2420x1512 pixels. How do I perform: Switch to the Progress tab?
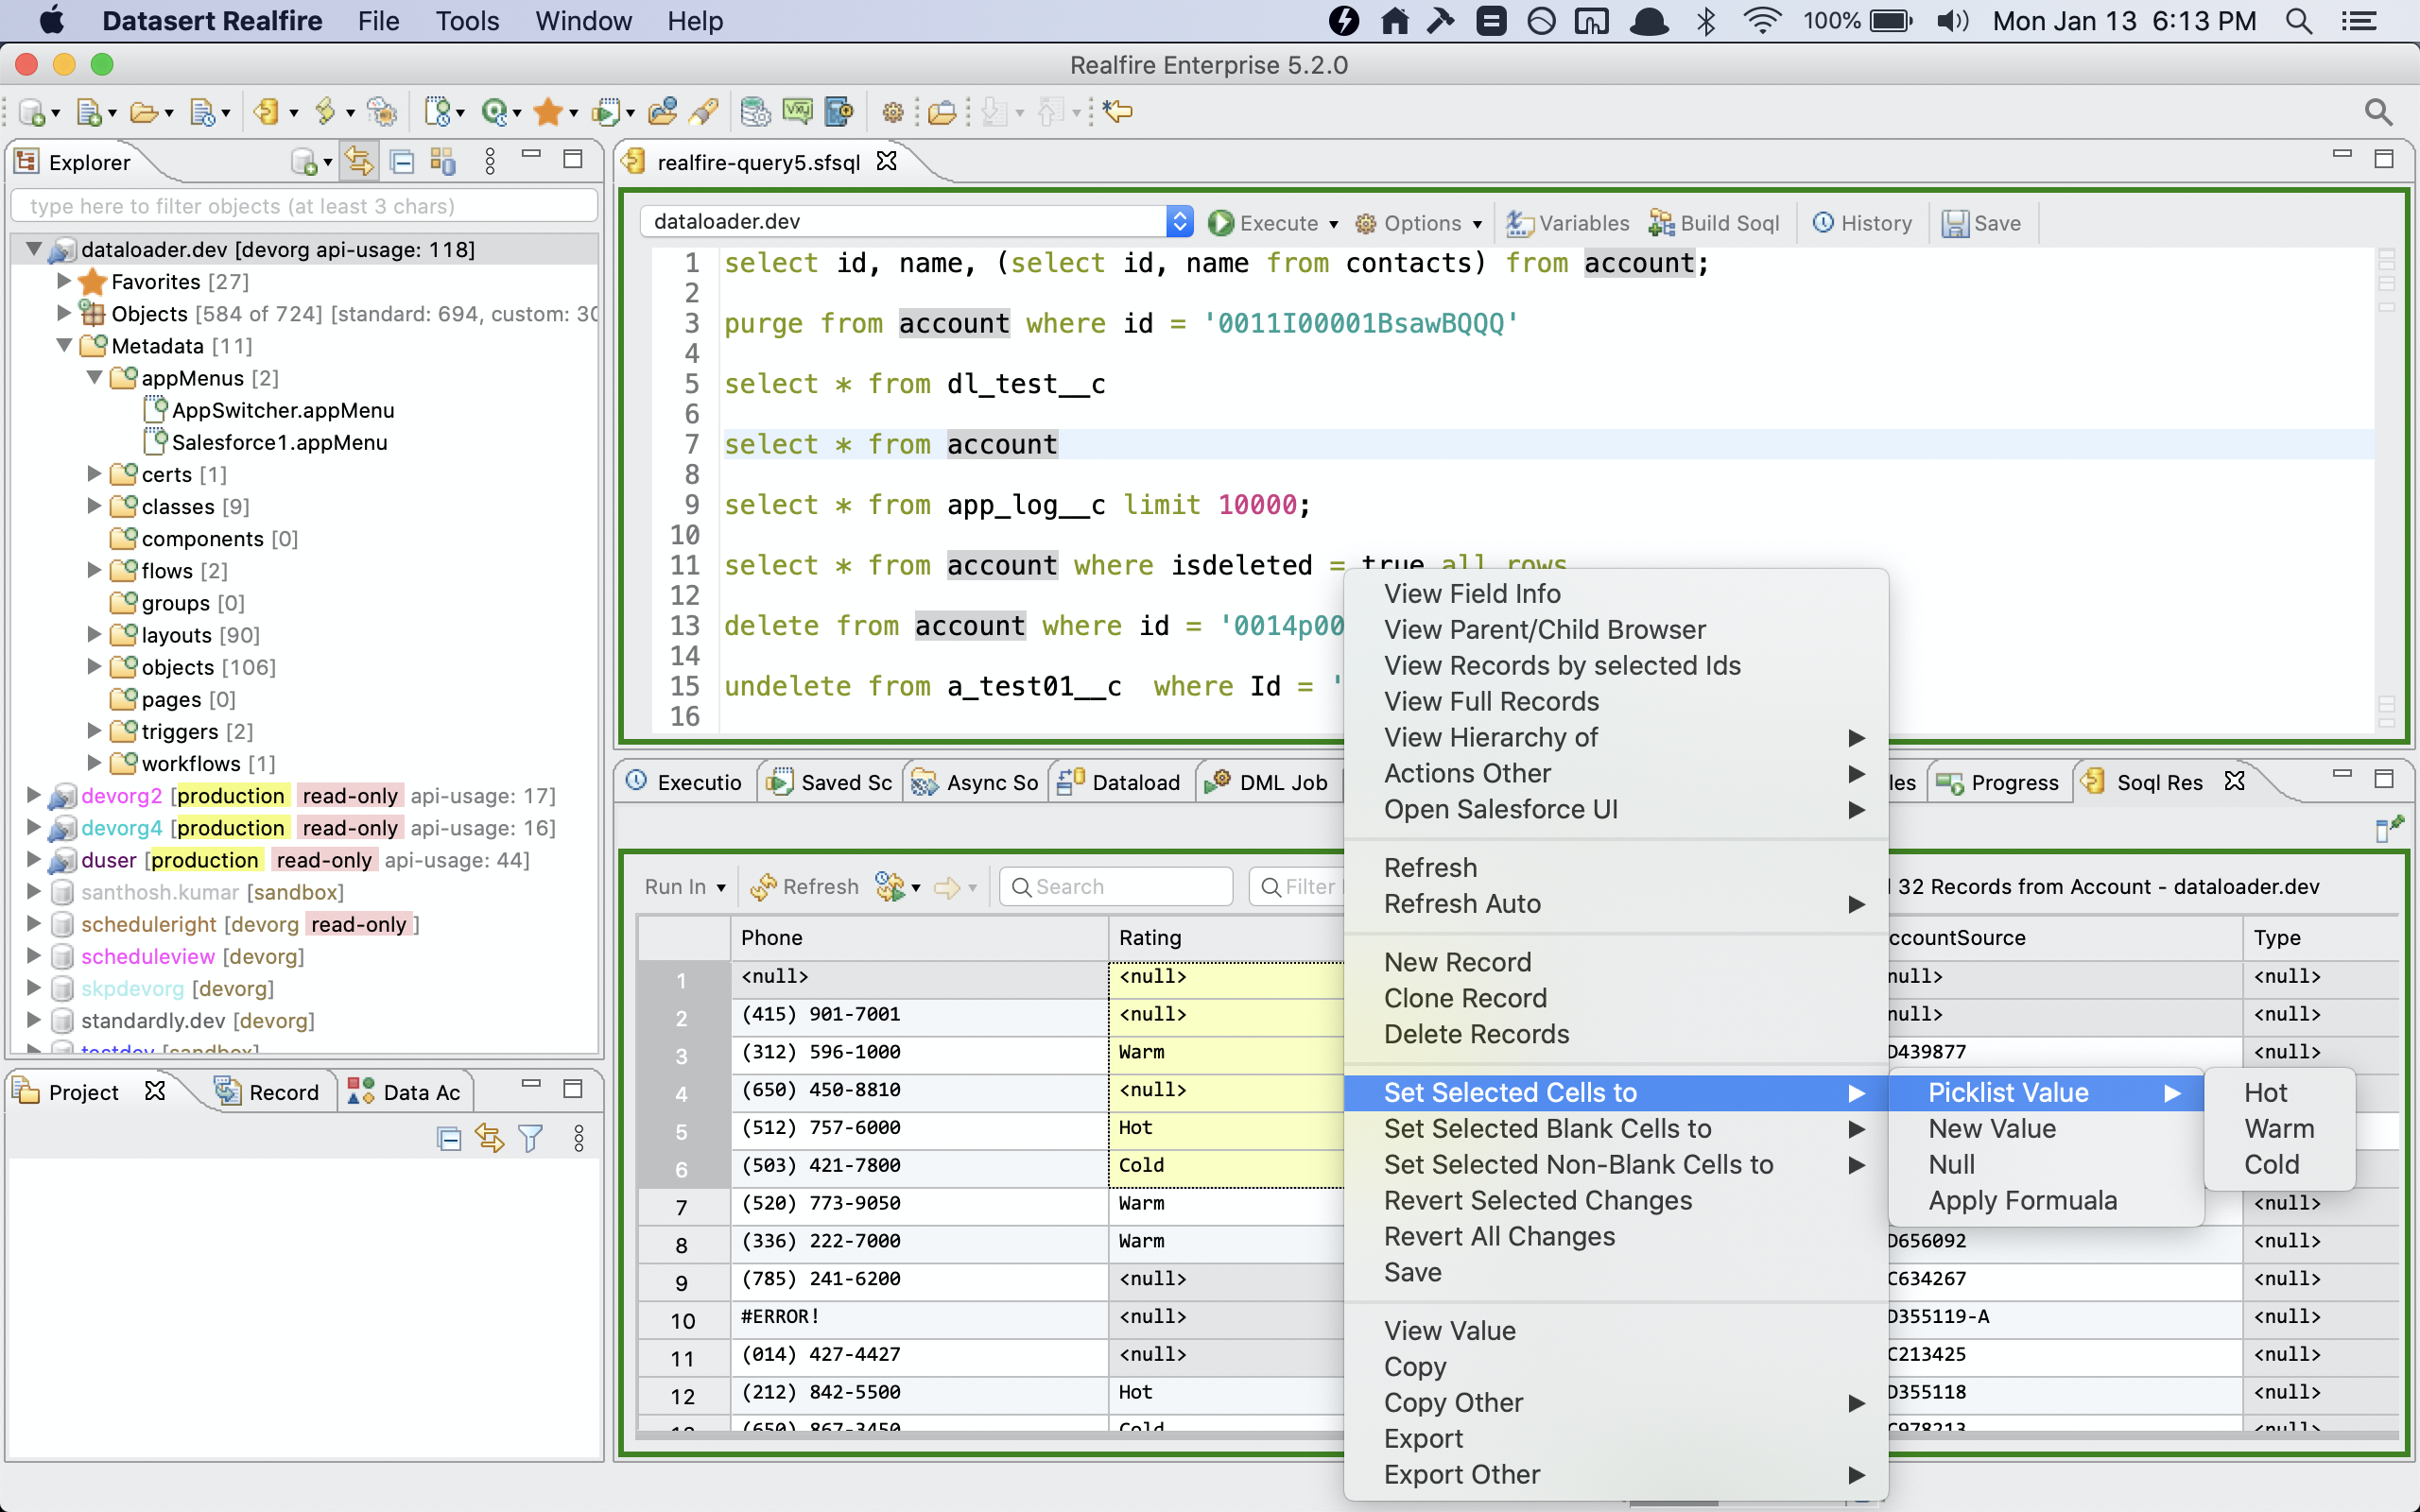pyautogui.click(x=1998, y=782)
